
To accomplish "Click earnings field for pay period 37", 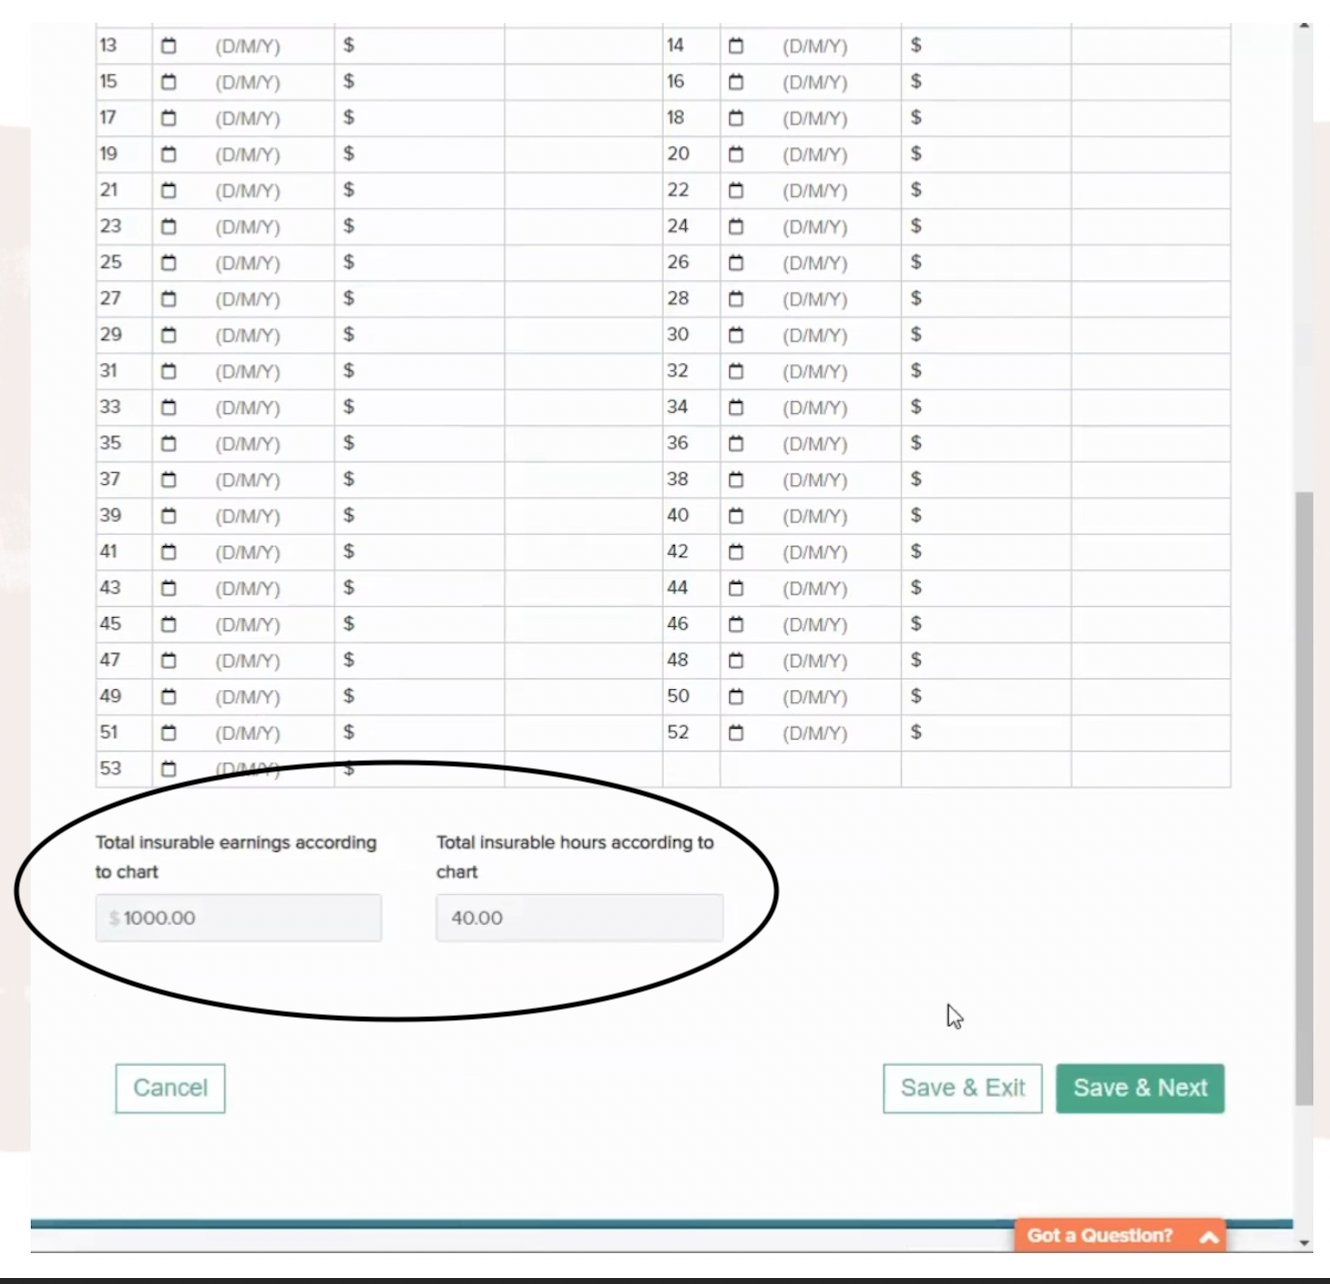I will (x=420, y=480).
